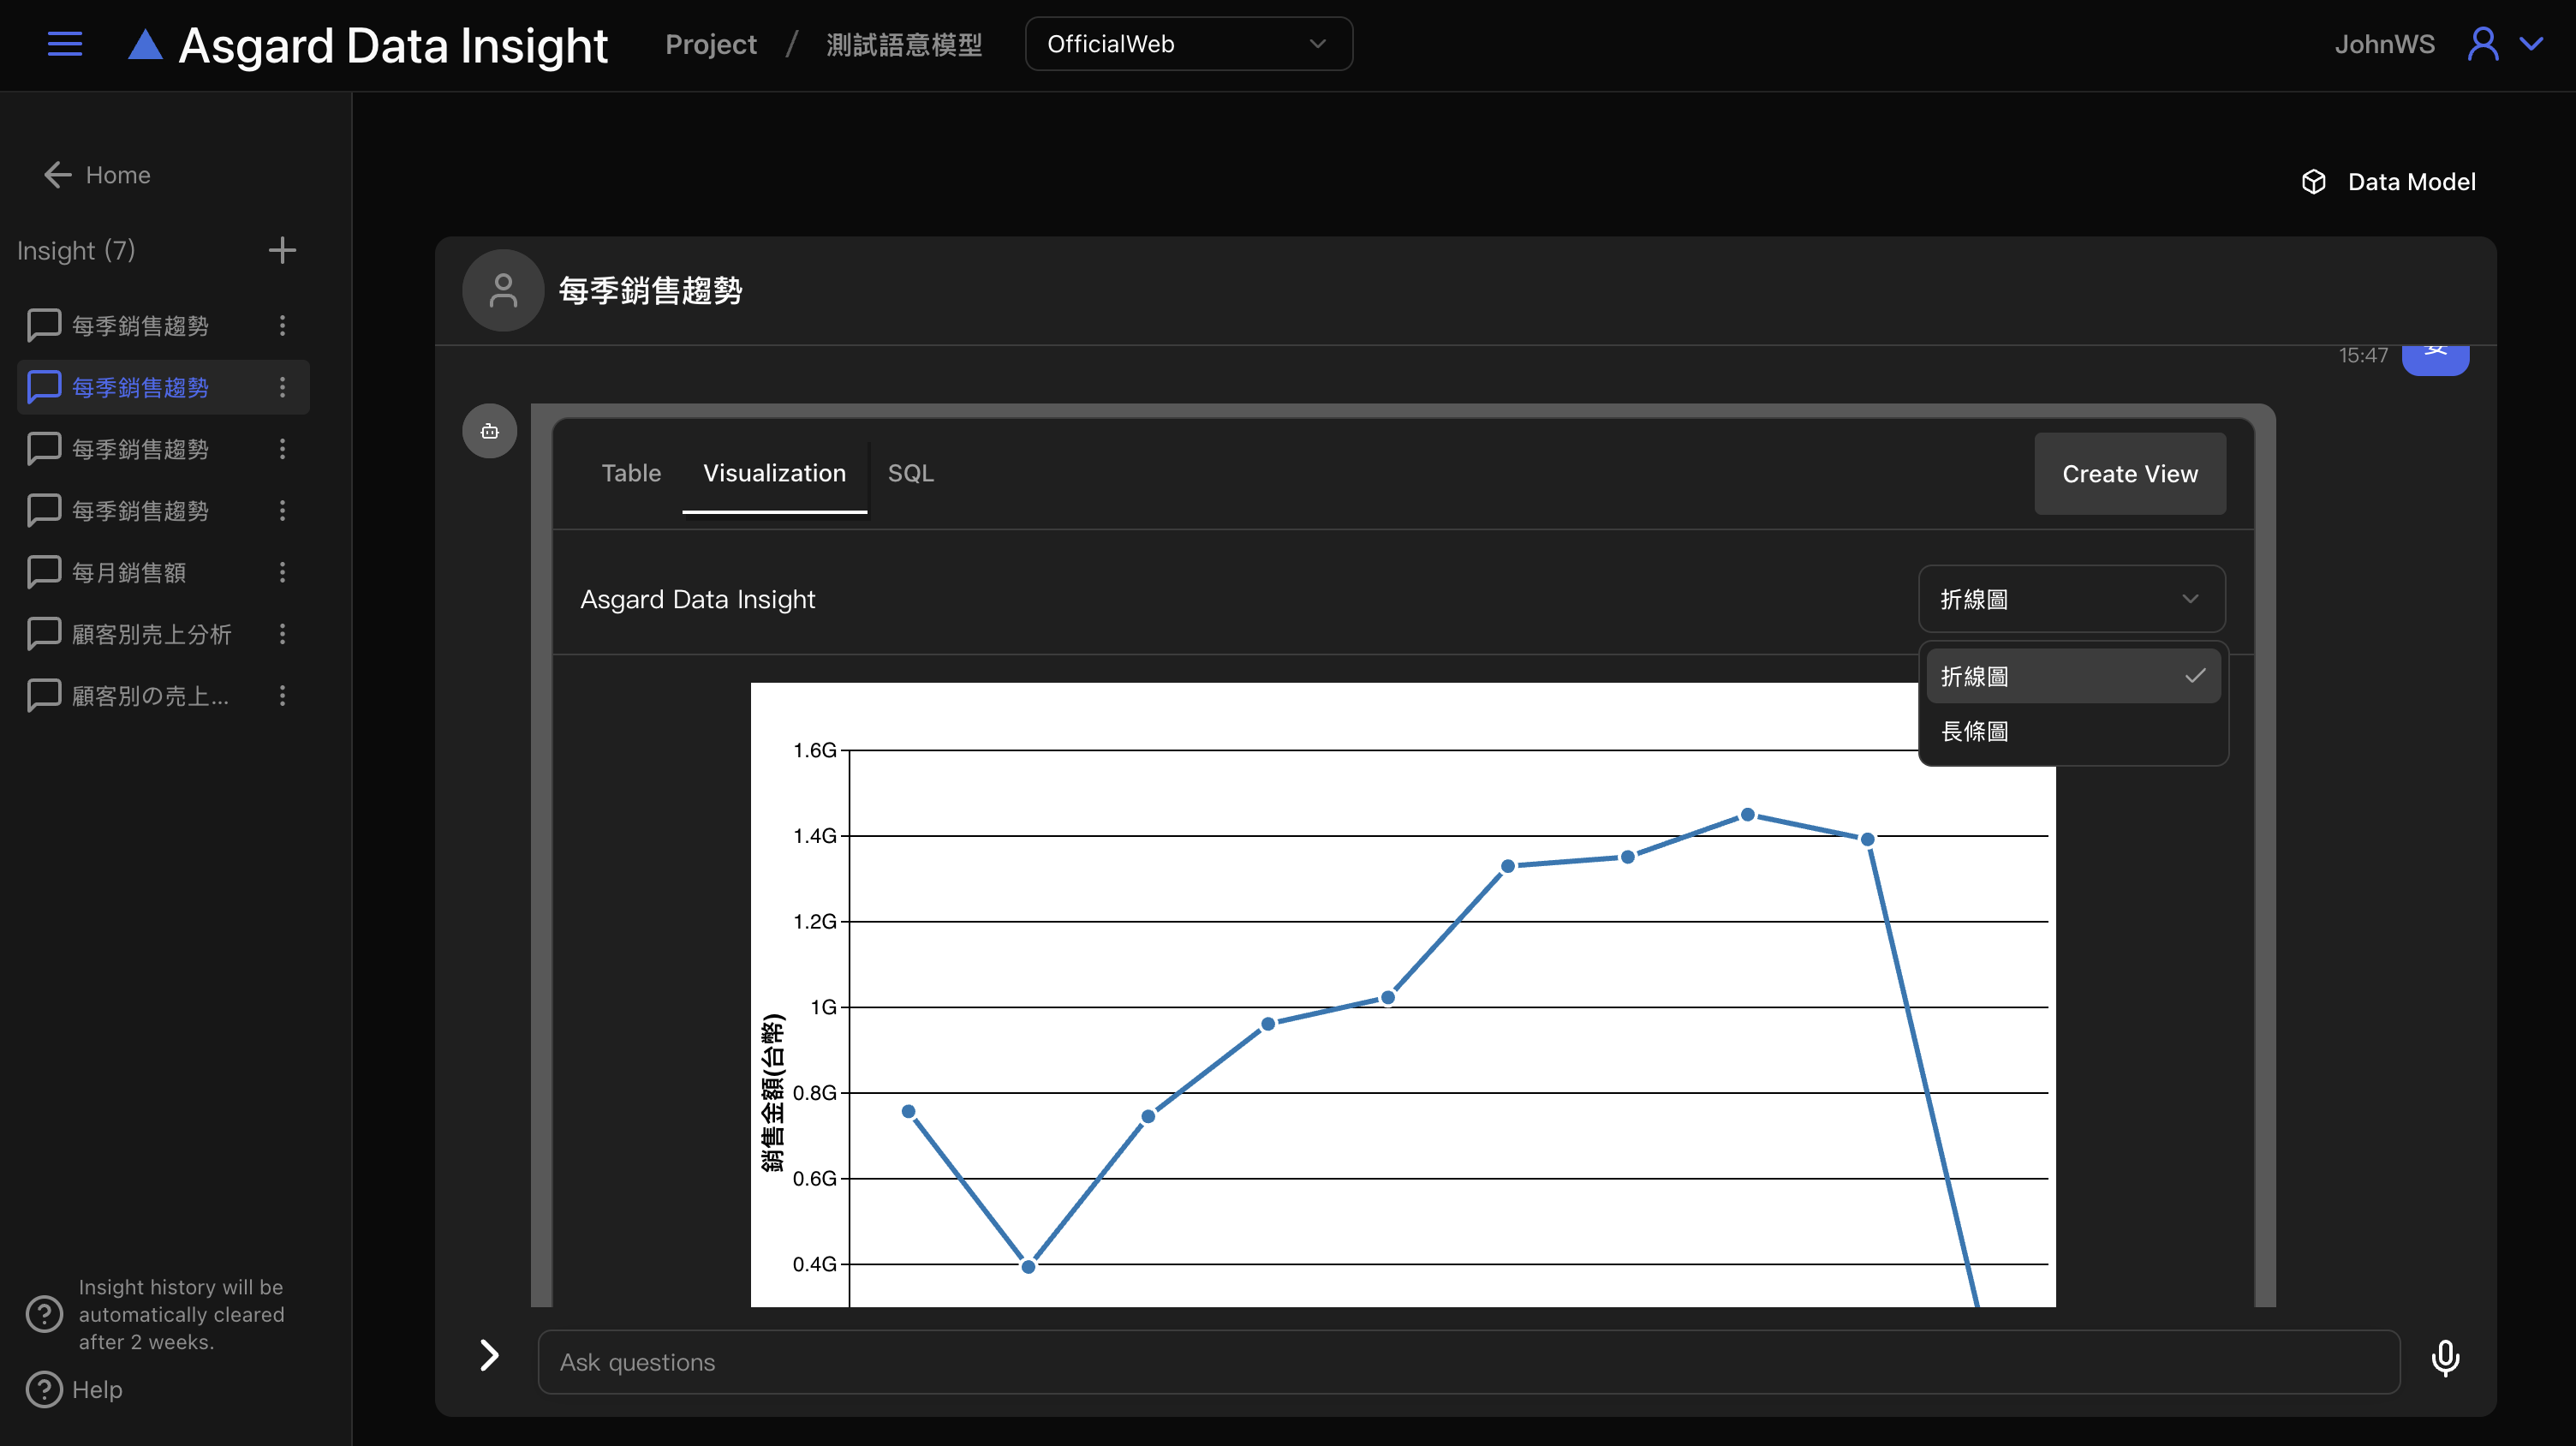Click the Data Model cube icon
2576x1446 pixels.
(2313, 182)
